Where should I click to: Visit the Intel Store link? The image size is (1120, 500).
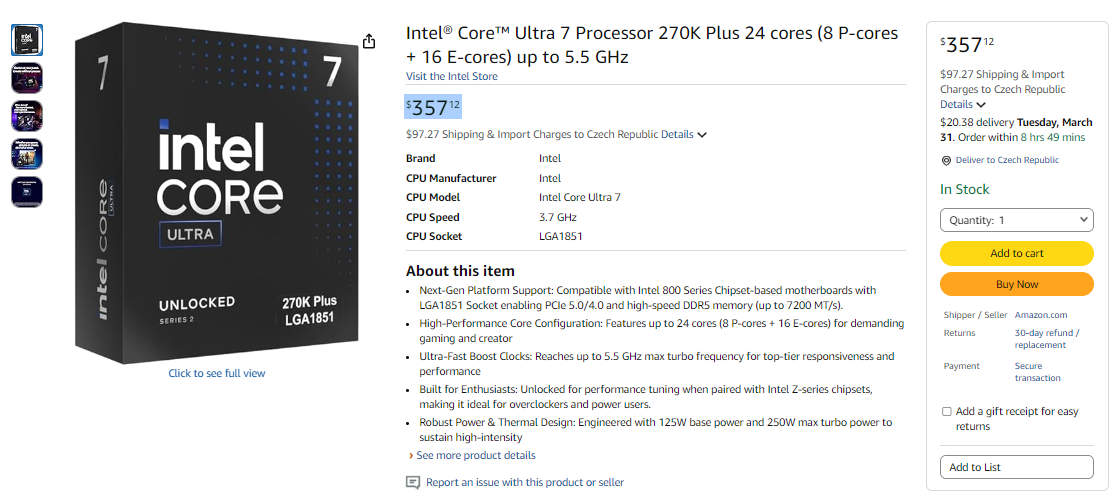coord(451,77)
